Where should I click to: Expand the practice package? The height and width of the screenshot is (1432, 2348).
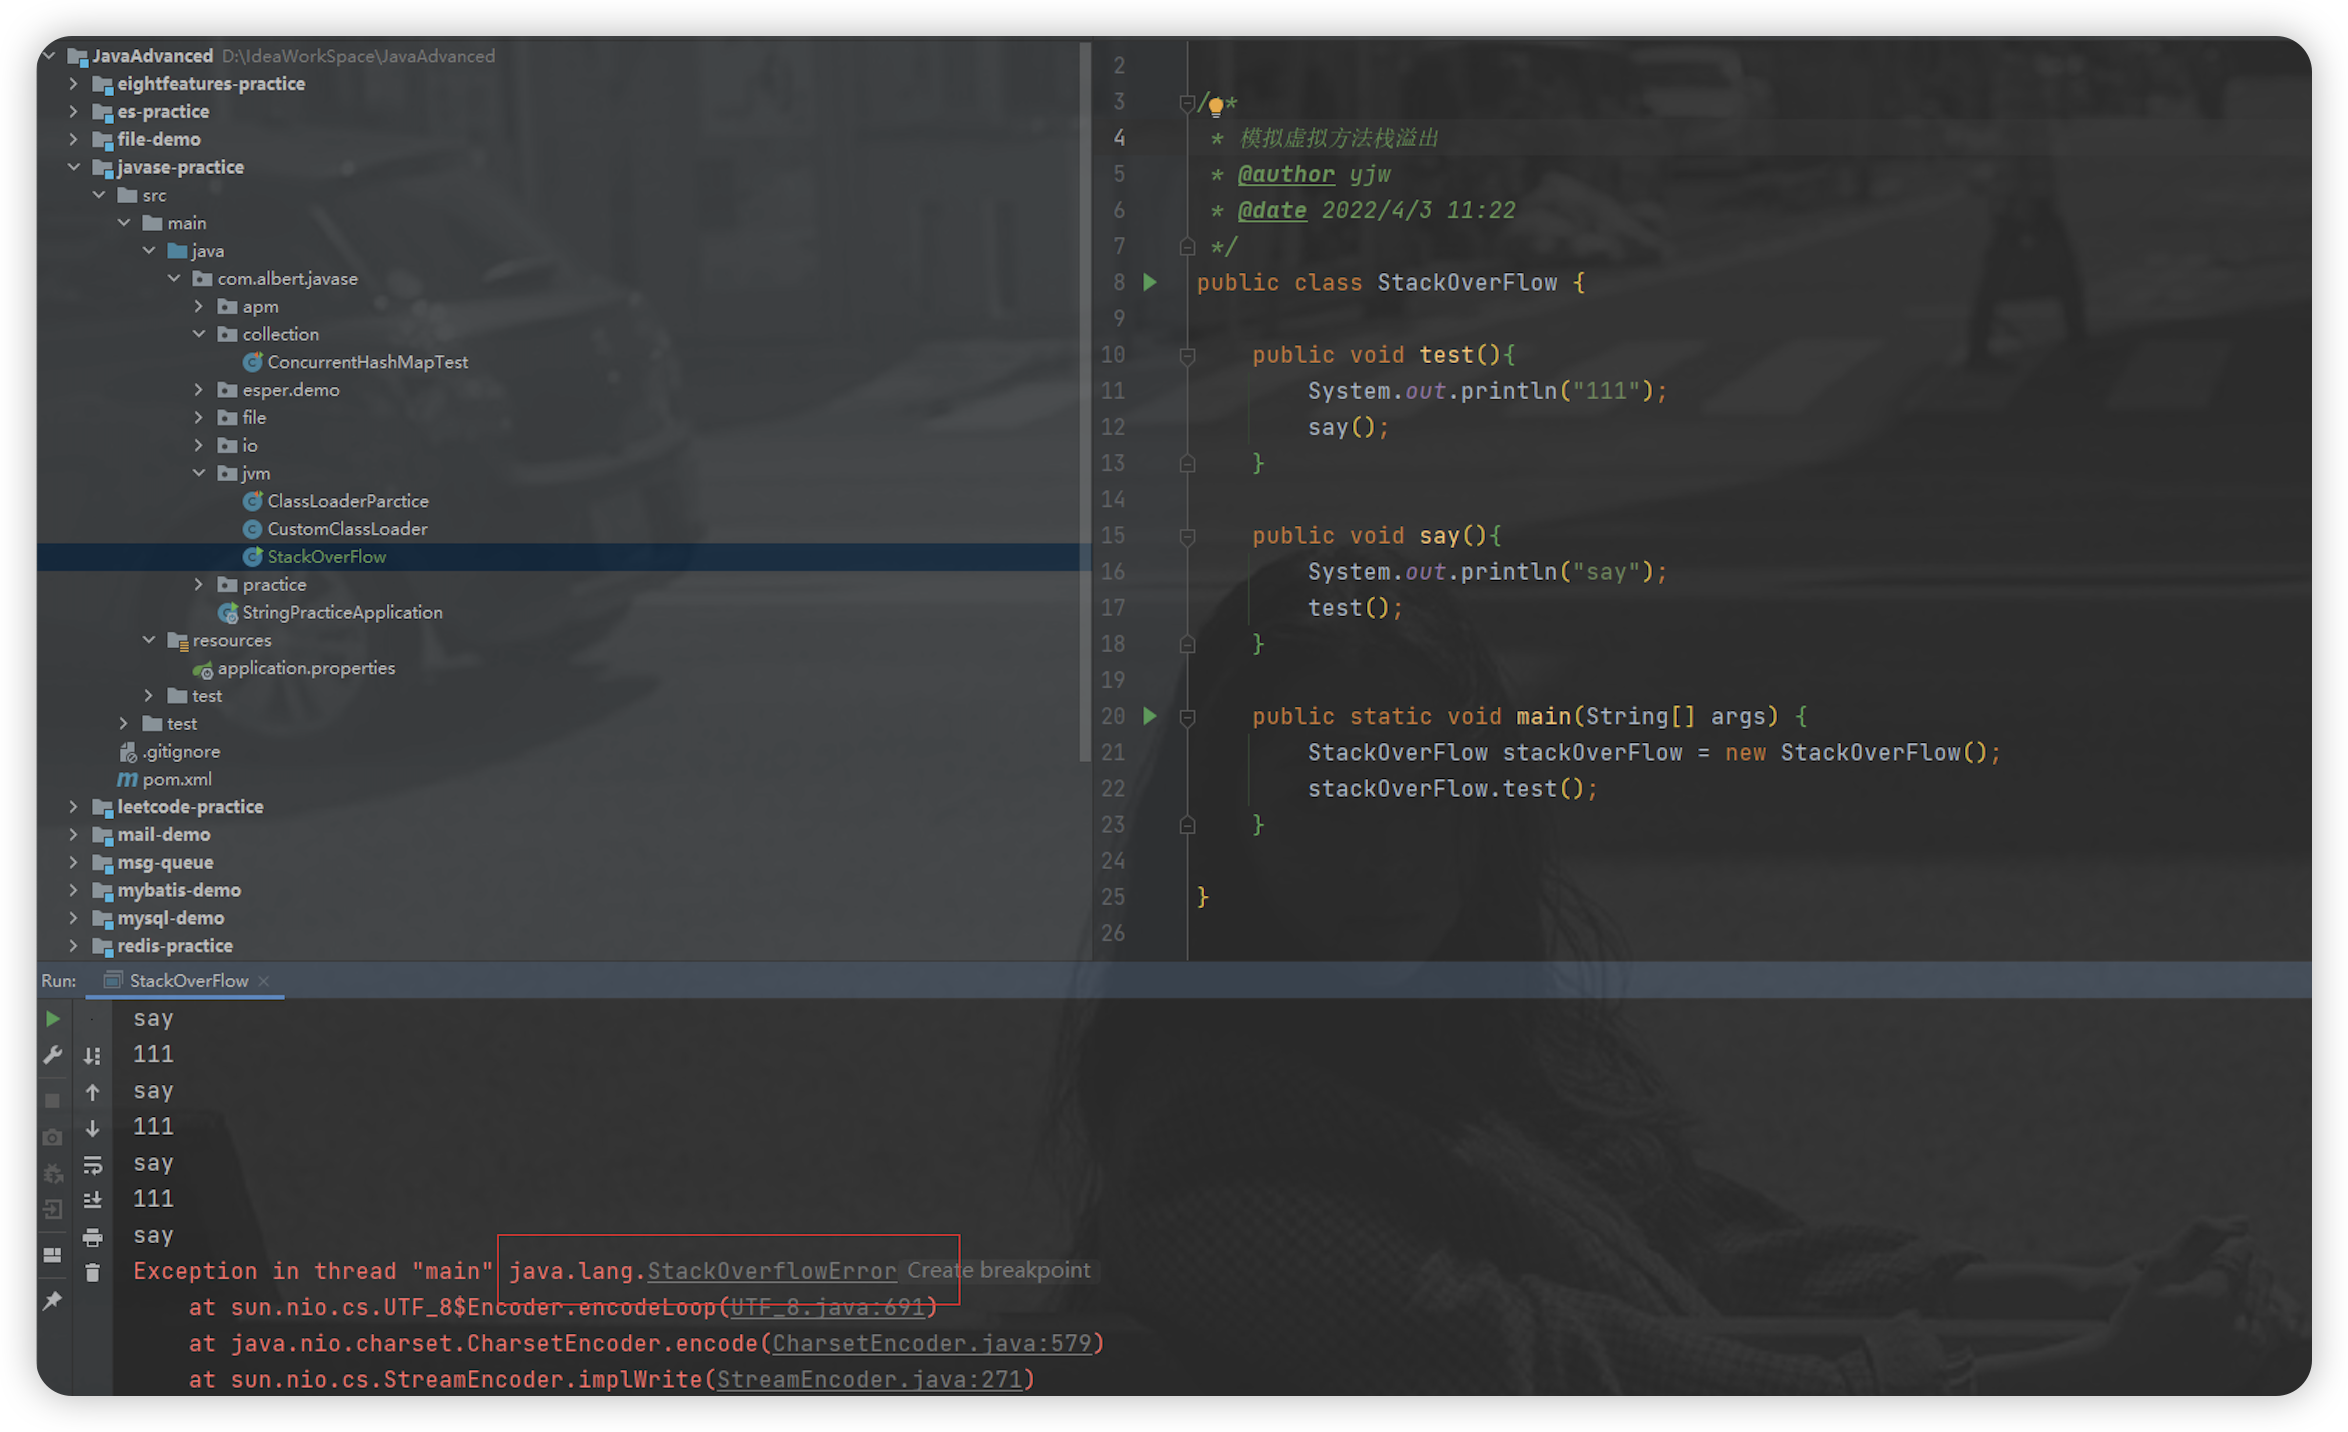pyautogui.click(x=199, y=584)
